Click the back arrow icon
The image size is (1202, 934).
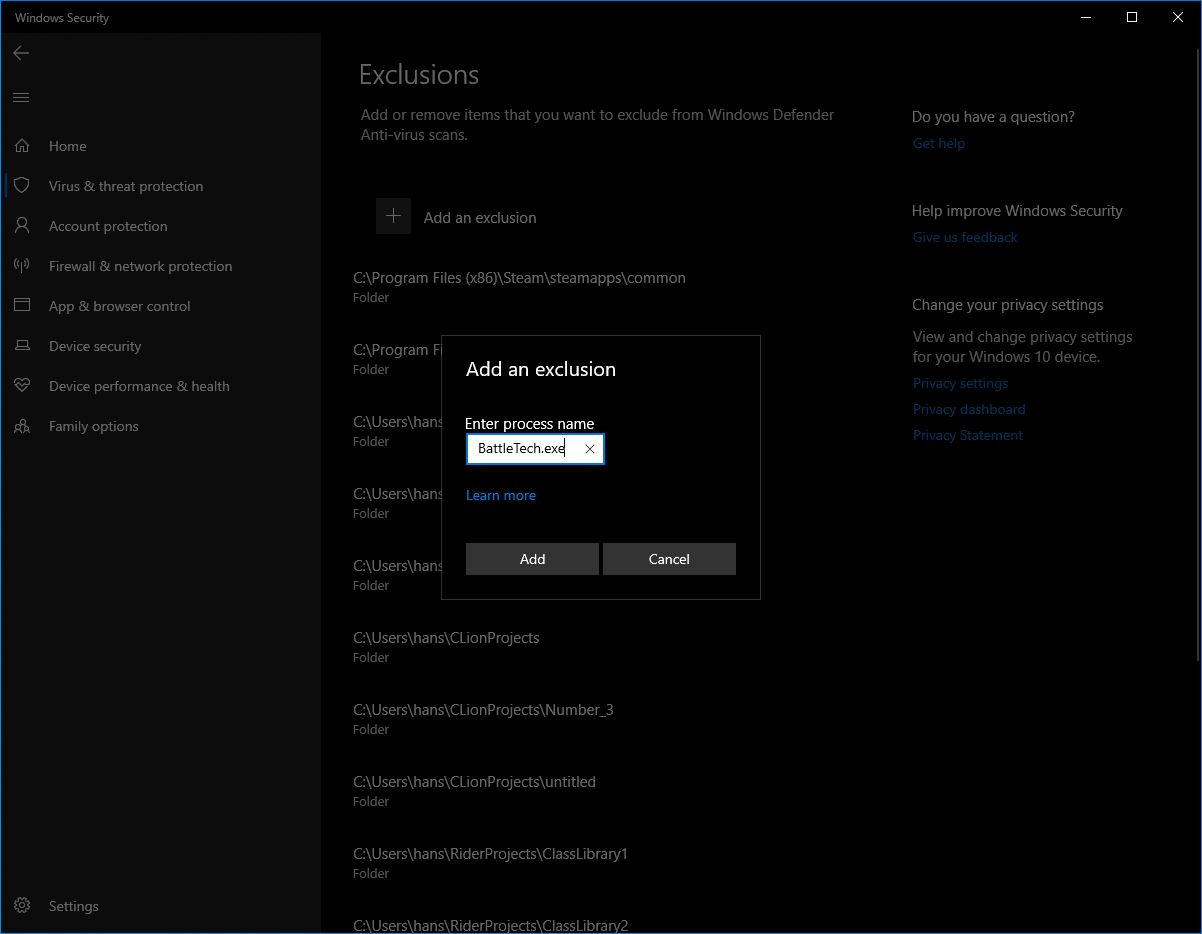point(21,53)
